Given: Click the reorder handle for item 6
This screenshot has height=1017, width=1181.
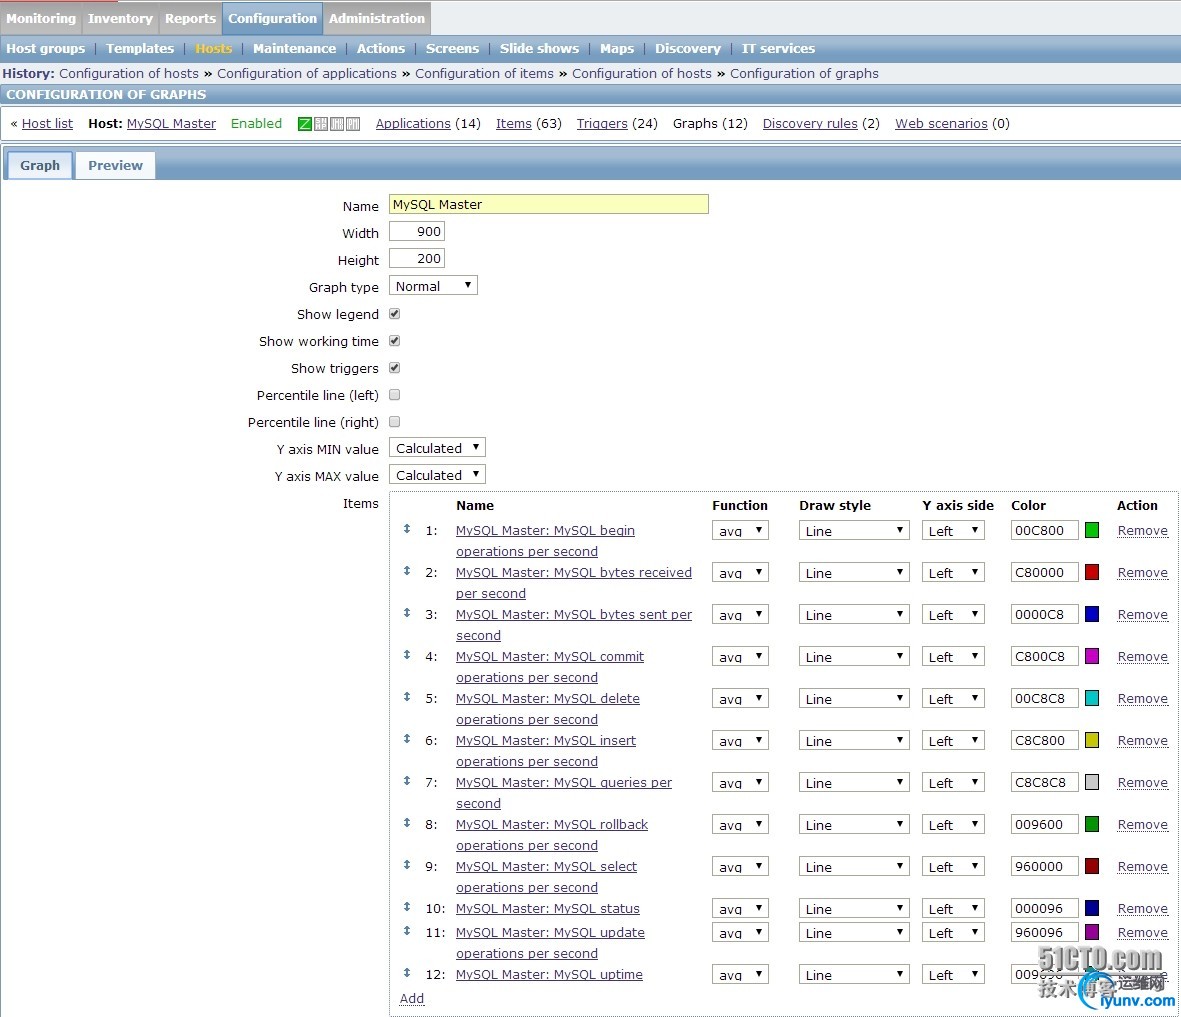Looking at the screenshot, I should tap(407, 740).
